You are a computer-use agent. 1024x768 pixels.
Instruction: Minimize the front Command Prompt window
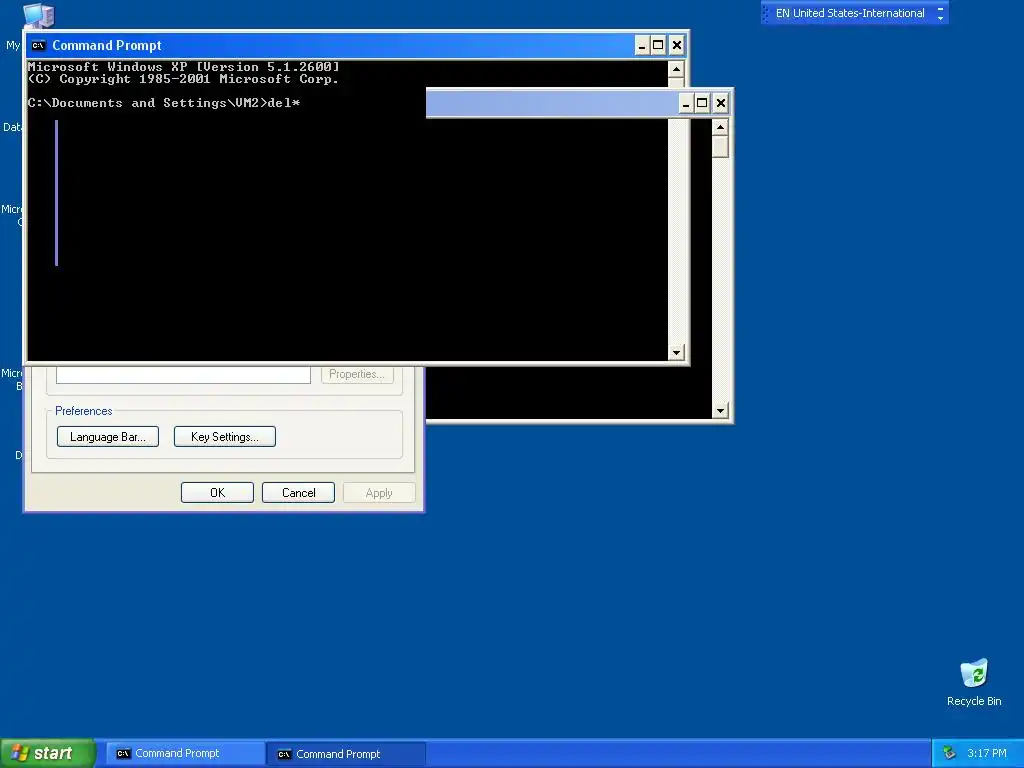[642, 45]
